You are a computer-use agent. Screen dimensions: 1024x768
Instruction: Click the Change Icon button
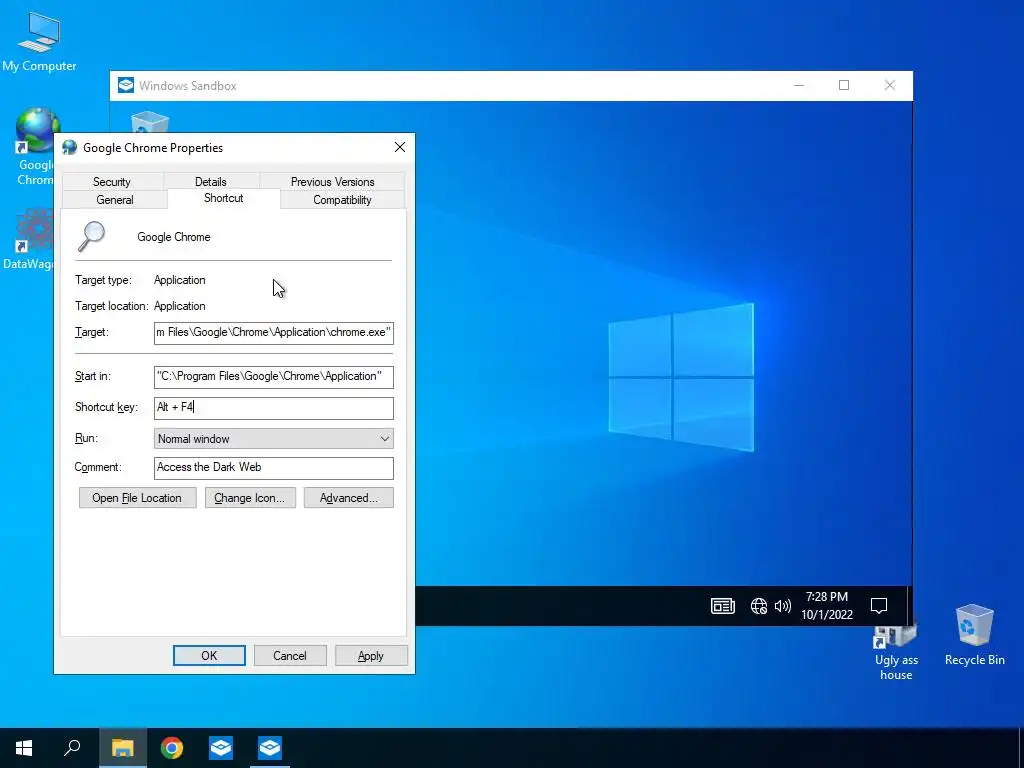coord(249,498)
